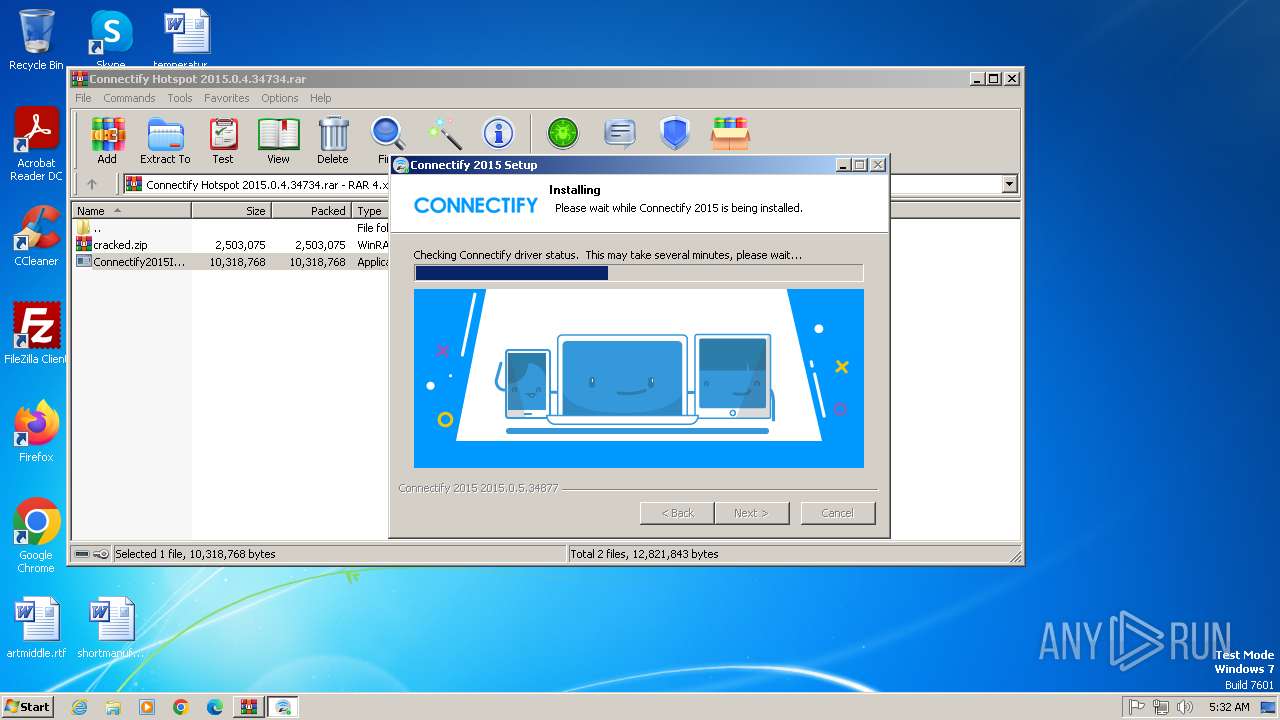Image resolution: width=1280 pixels, height=720 pixels.
Task: Go up one folder with the arrow icon
Action: (x=92, y=184)
